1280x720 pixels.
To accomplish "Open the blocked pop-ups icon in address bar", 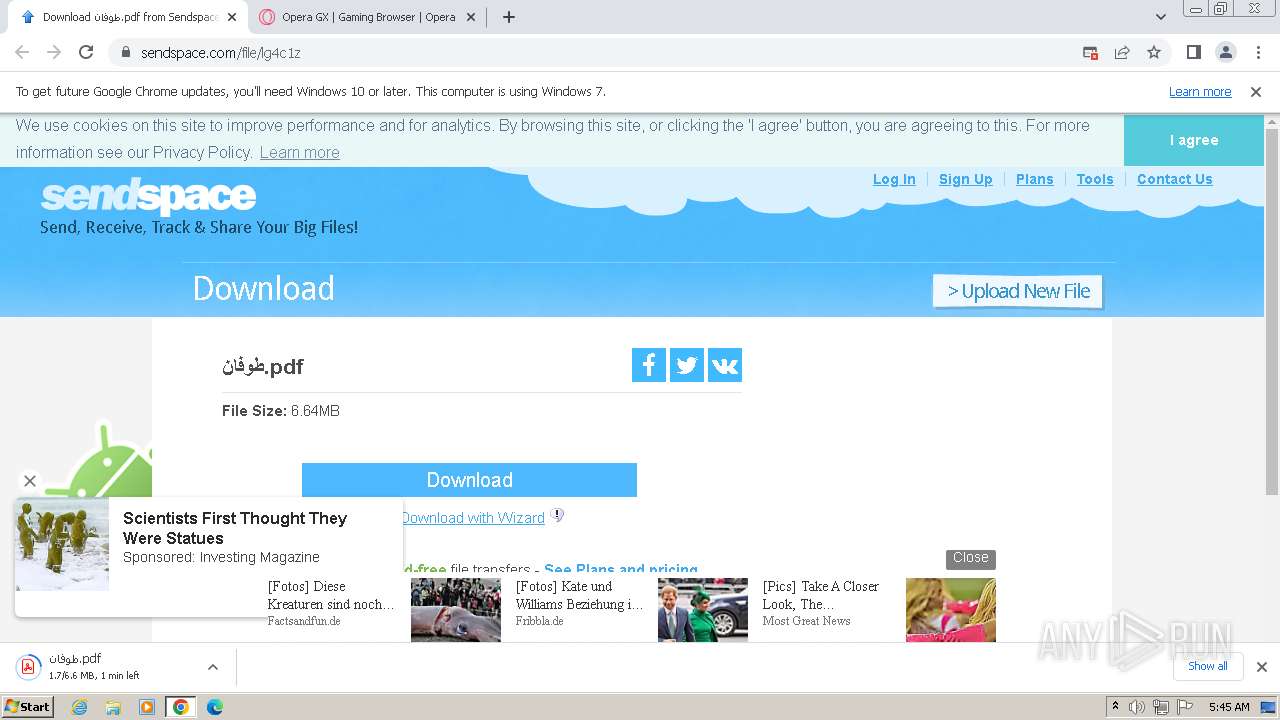I will point(1090,52).
